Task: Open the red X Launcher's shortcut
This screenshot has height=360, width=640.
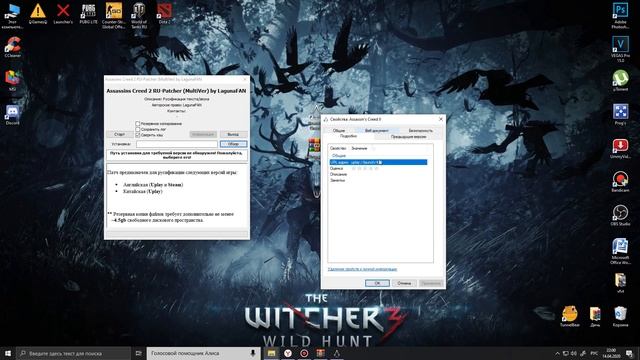Action: 63,14
